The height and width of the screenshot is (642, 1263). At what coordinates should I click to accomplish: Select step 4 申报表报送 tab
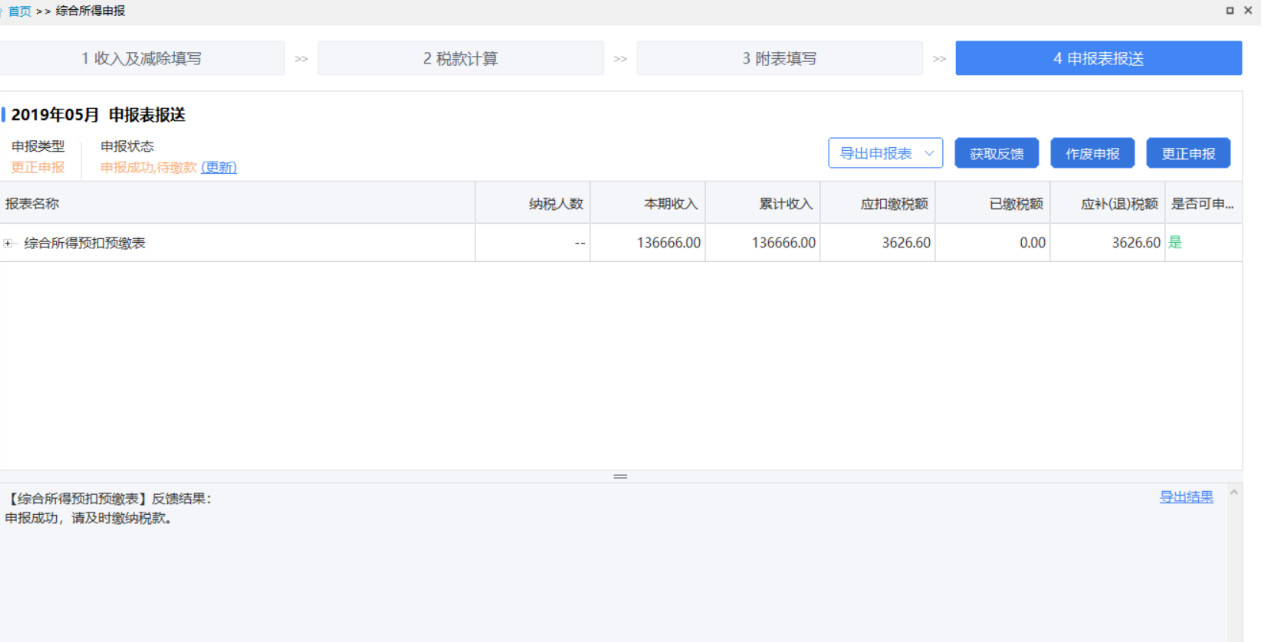click(1098, 58)
